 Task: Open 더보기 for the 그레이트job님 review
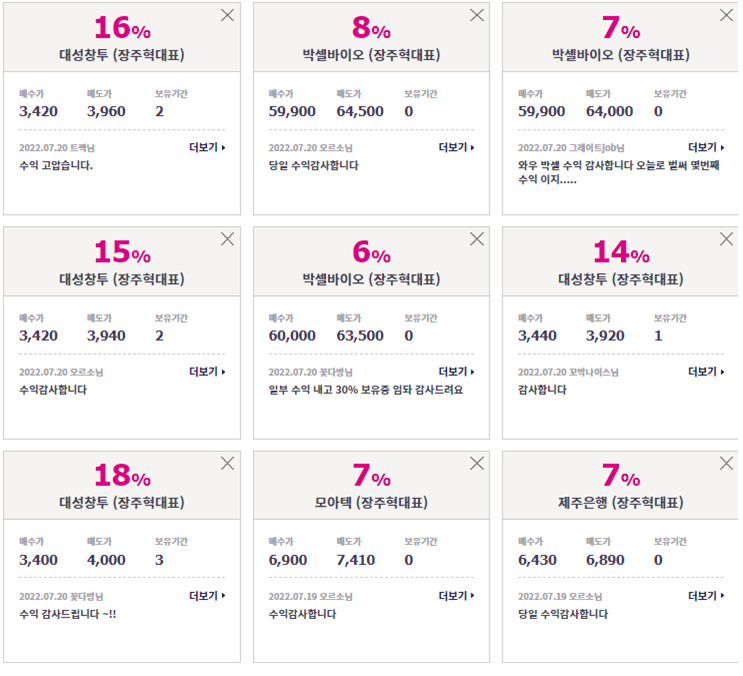pos(706,147)
